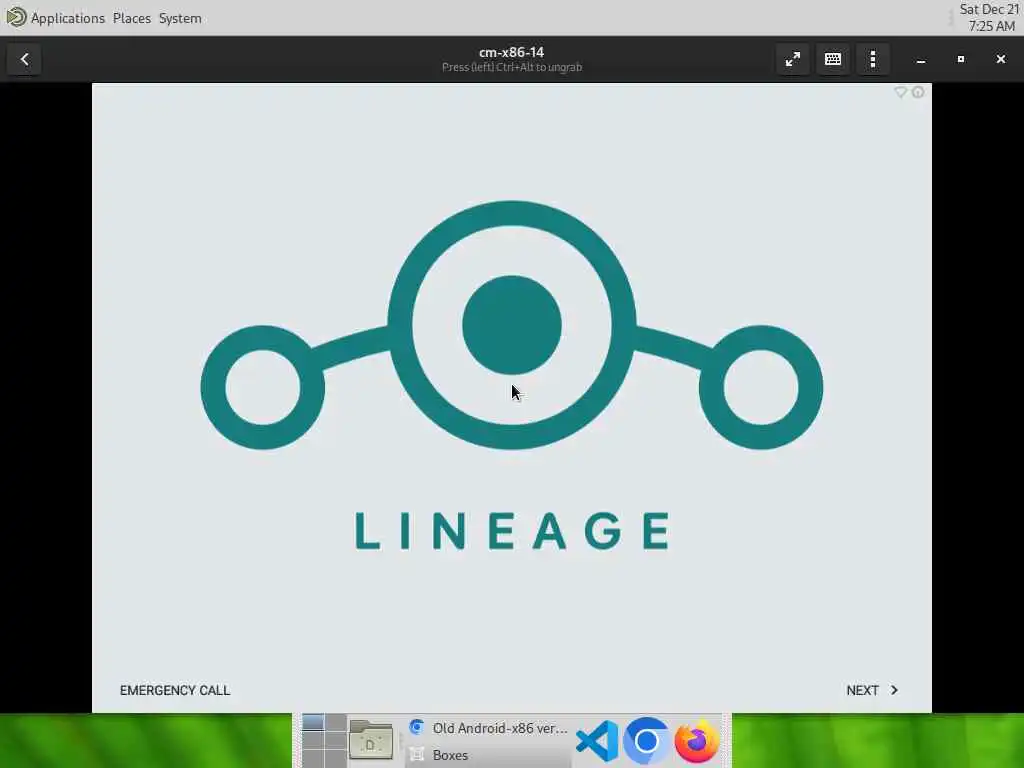This screenshot has height=768, width=1024.
Task: Toggle fullscreen mode in Boxes
Action: coord(793,59)
